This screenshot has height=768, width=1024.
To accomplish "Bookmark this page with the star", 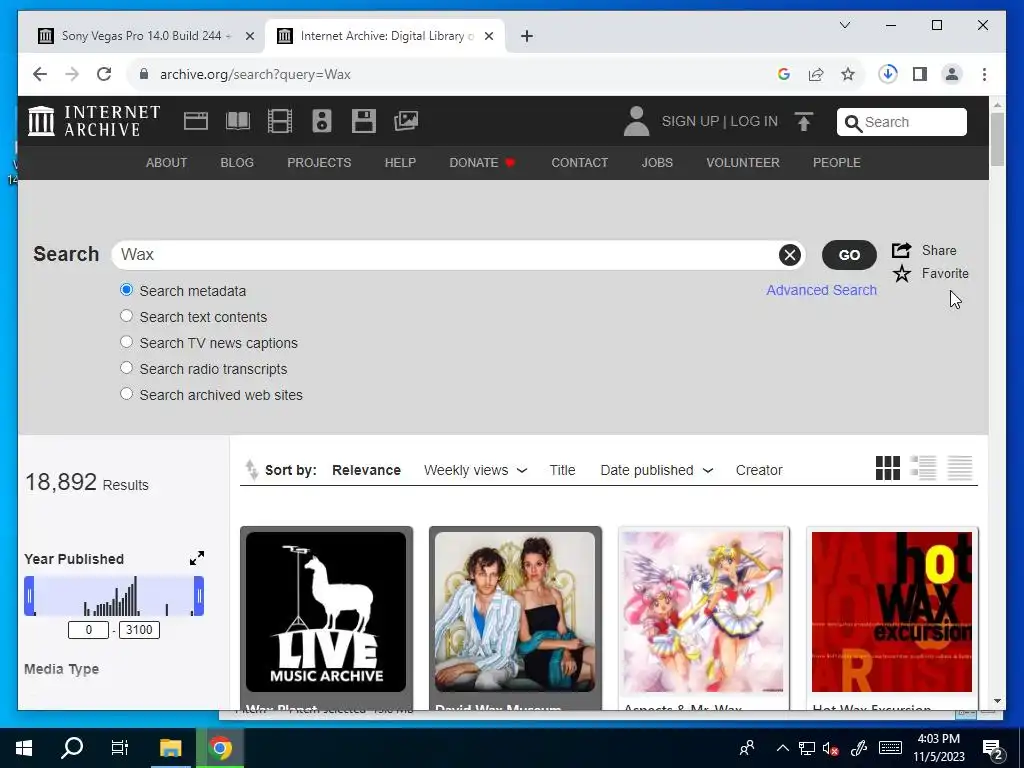I will point(848,74).
